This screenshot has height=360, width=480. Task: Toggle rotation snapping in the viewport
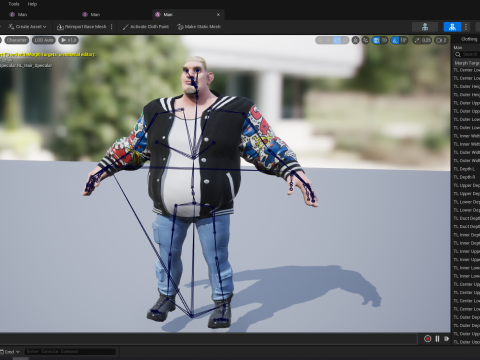(x=395, y=40)
